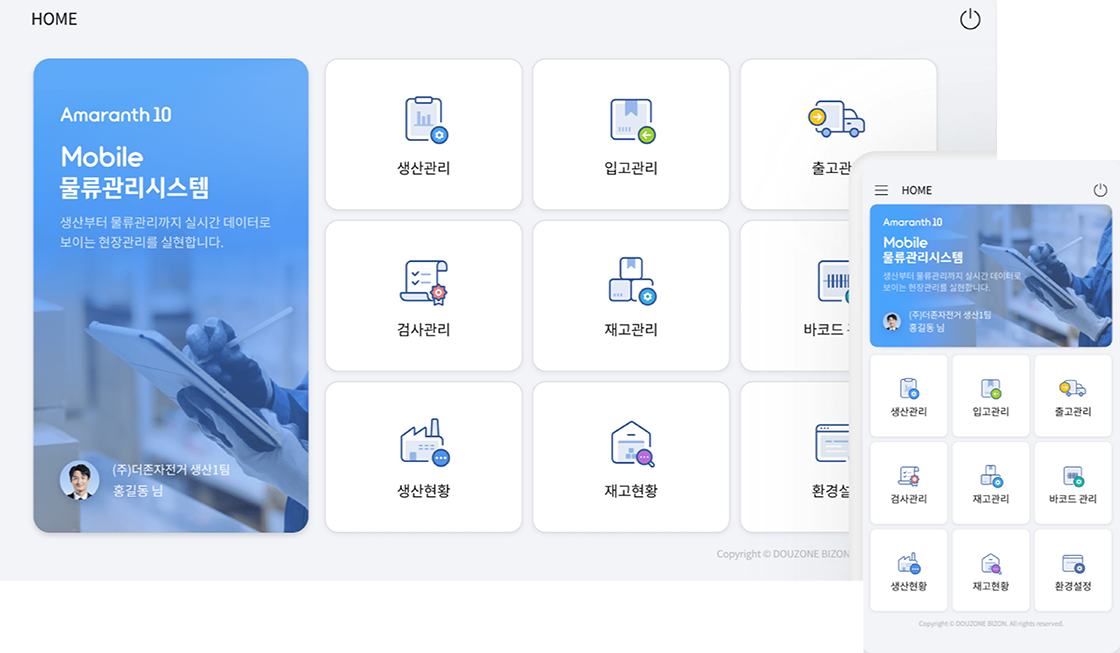Click the Copyright DOUZONE footer in tablet view
Viewport: 1120px width, 653px height.
pyautogui.click(x=783, y=554)
